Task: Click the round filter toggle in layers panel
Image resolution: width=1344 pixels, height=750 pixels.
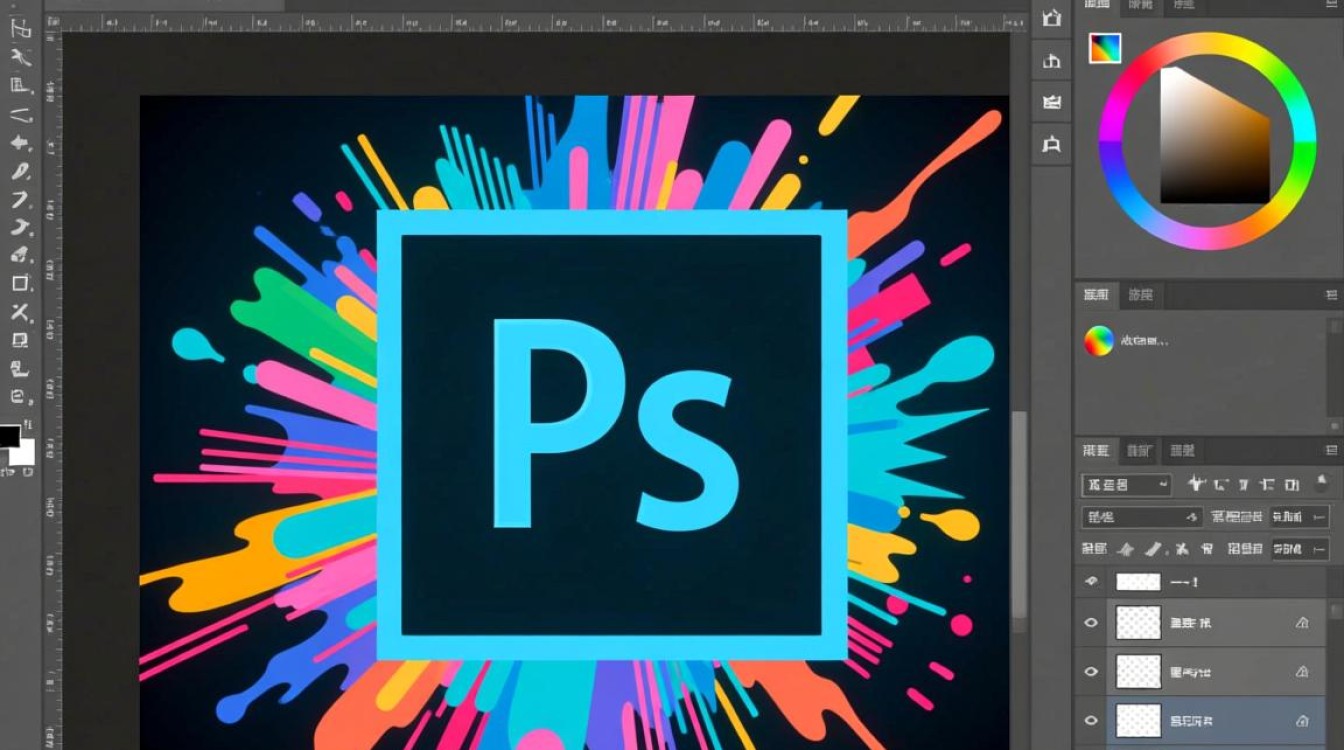Action: 1321,483
